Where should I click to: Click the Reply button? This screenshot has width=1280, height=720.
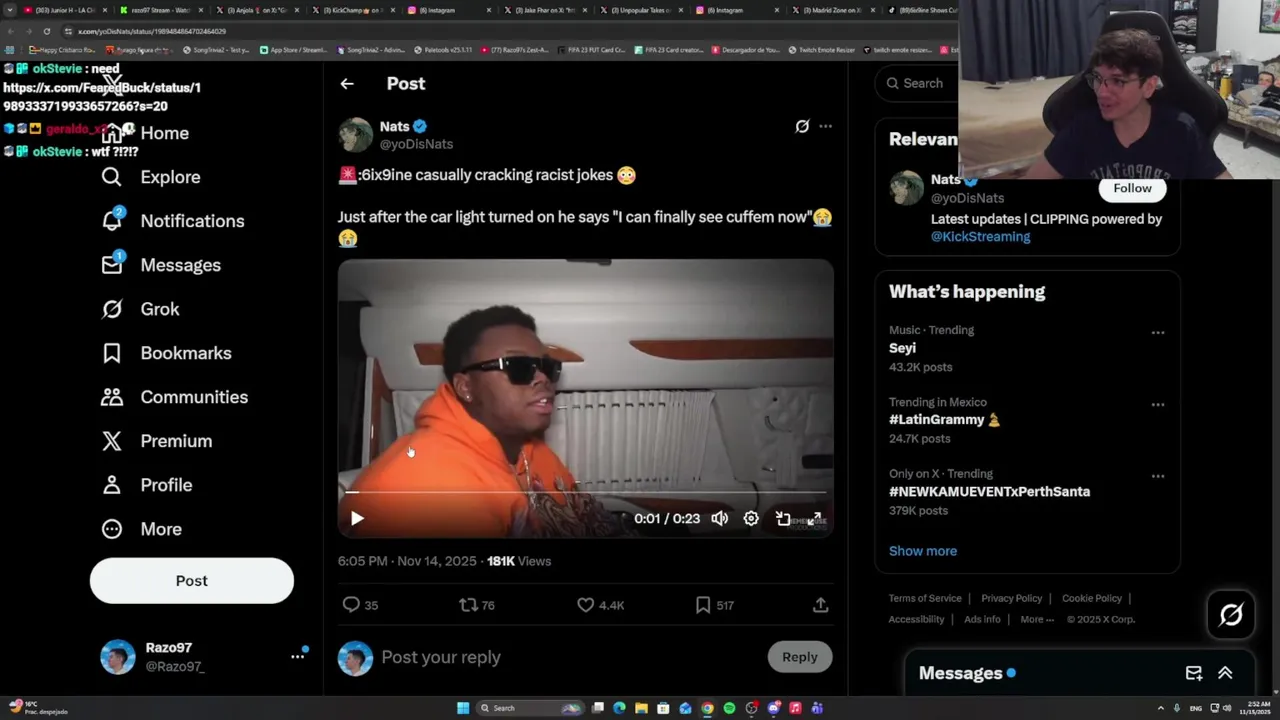tap(800, 657)
